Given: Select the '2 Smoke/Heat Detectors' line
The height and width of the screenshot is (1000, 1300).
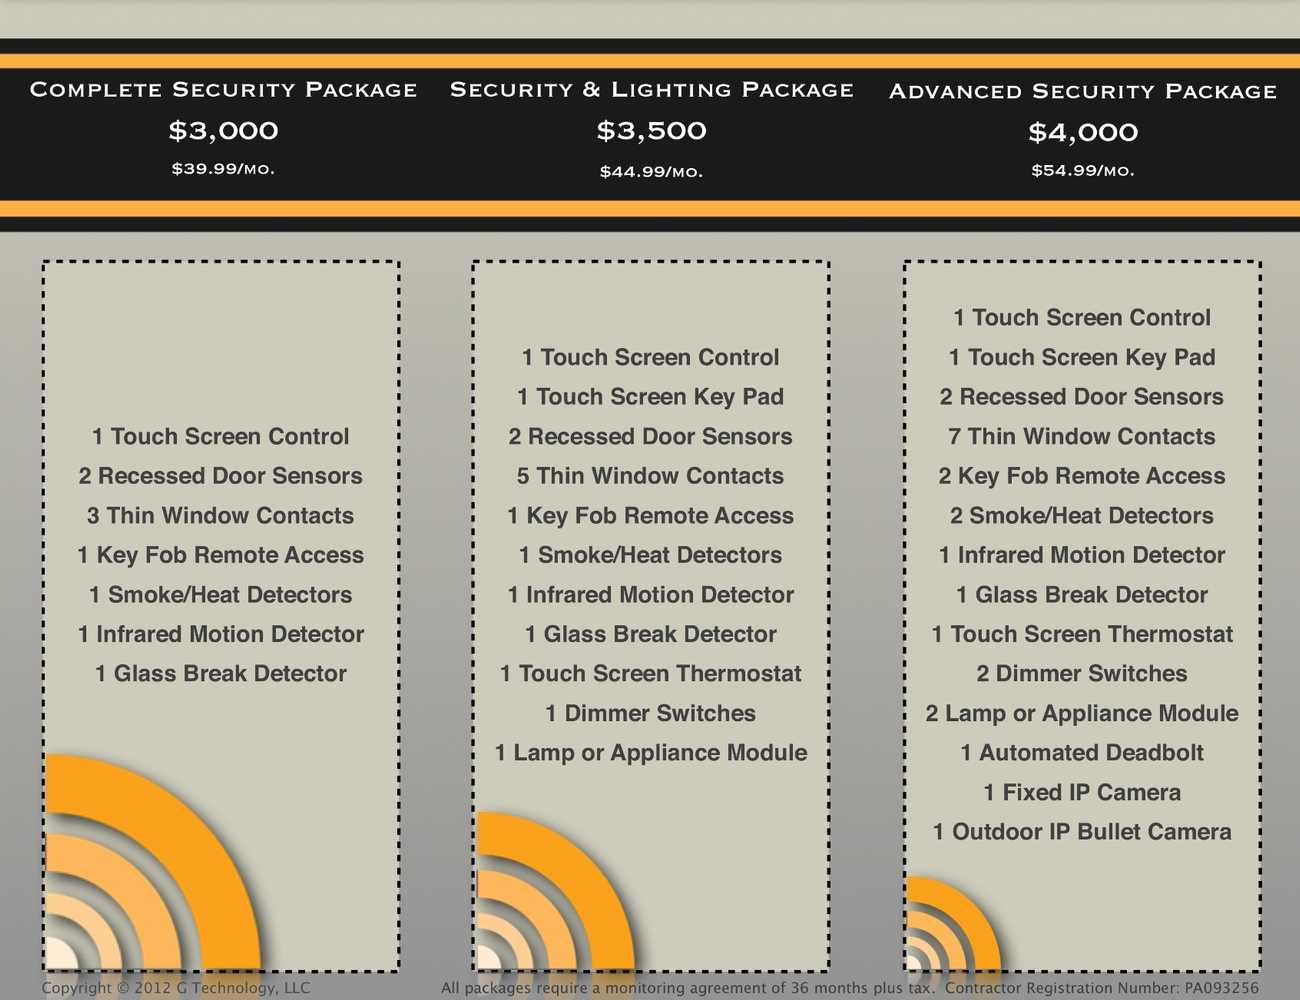Looking at the screenshot, I should [x=1082, y=516].
